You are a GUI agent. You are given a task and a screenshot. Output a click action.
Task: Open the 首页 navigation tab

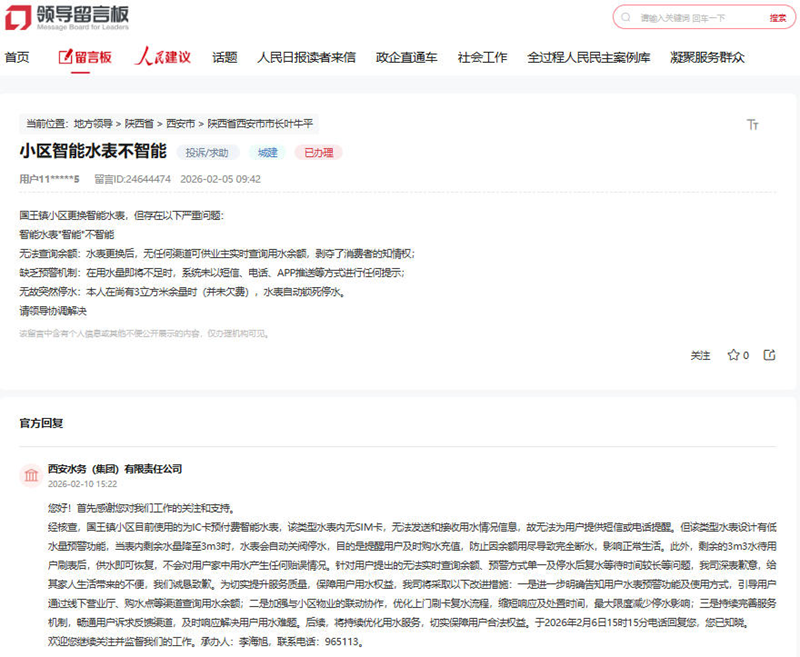pyautogui.click(x=18, y=57)
